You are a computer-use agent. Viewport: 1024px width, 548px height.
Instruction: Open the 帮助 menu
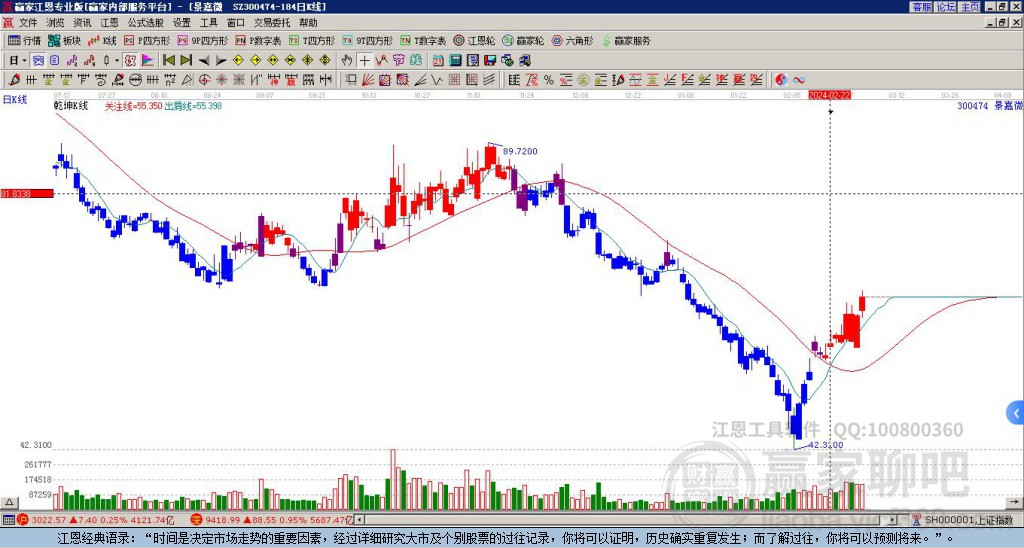308,23
